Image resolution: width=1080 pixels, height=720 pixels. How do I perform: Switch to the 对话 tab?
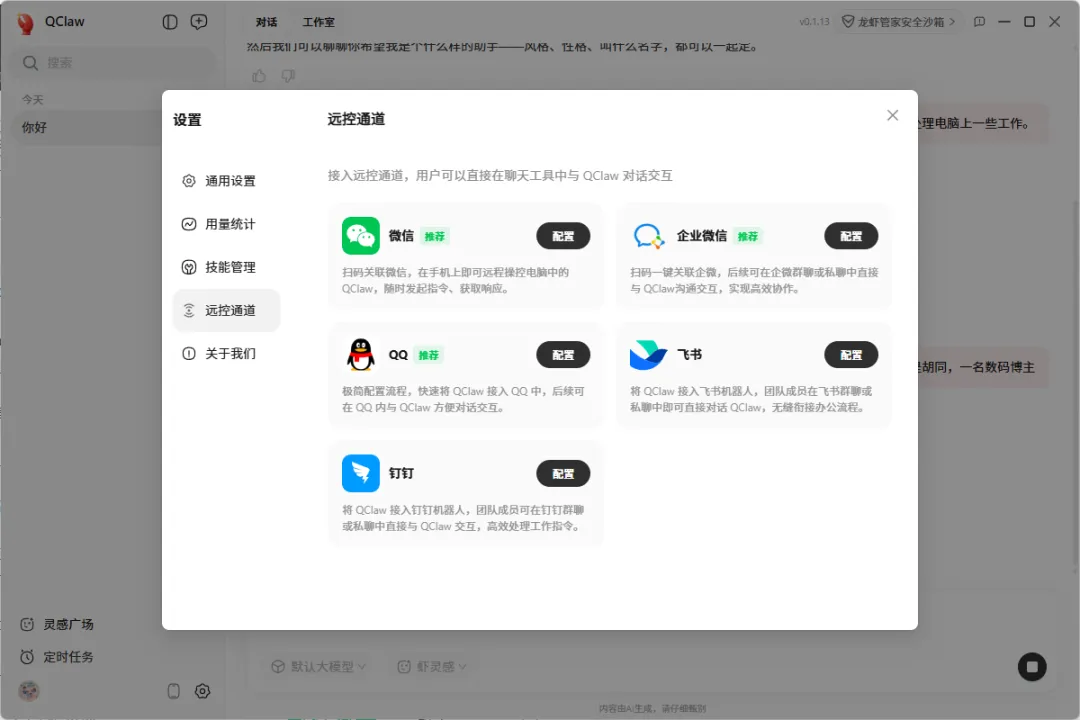click(x=267, y=22)
